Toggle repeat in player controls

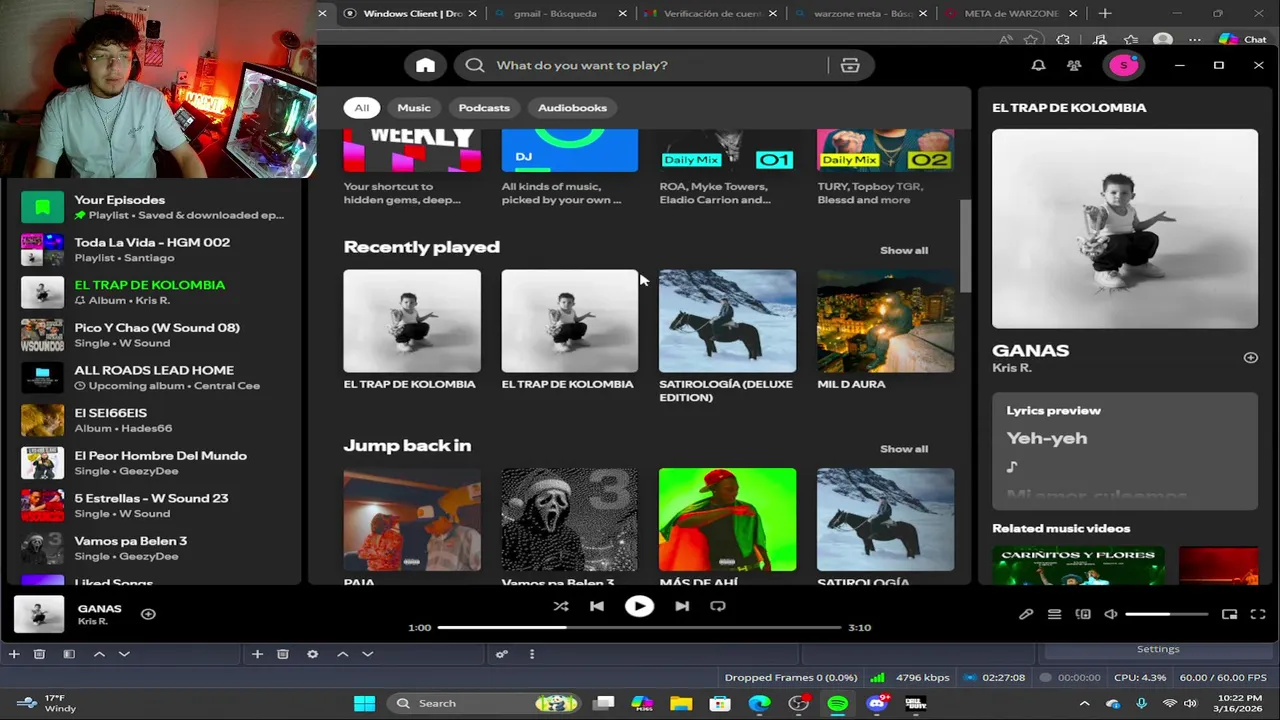(x=718, y=606)
